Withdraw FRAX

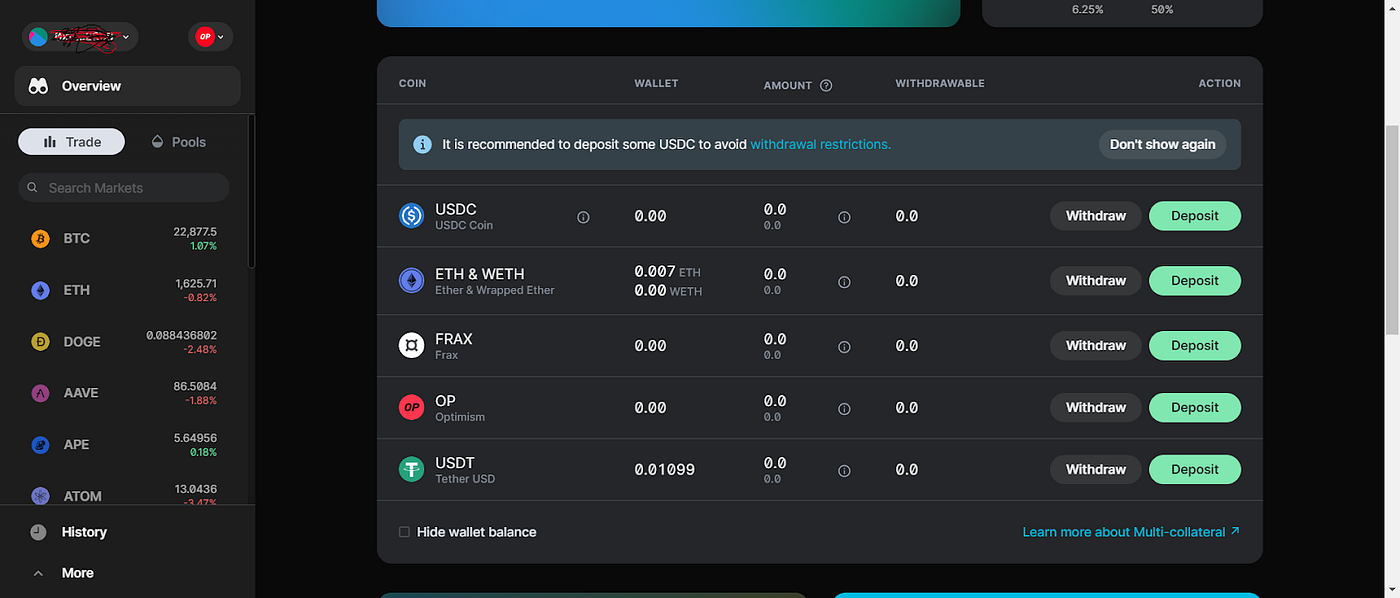[x=1095, y=346]
